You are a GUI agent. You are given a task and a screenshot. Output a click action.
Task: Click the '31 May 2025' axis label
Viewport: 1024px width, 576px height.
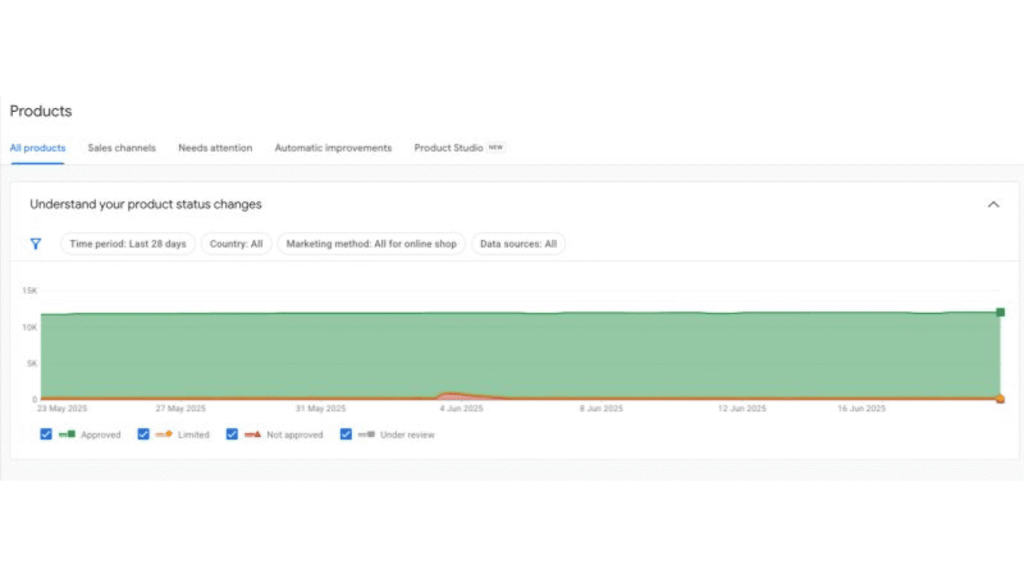point(321,408)
